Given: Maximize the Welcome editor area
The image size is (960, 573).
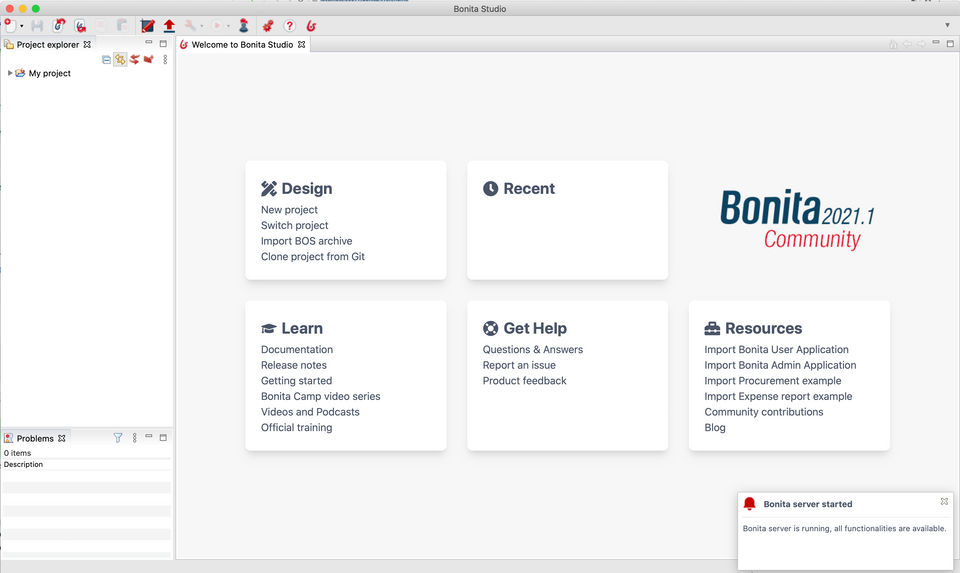Looking at the screenshot, I should (x=950, y=43).
